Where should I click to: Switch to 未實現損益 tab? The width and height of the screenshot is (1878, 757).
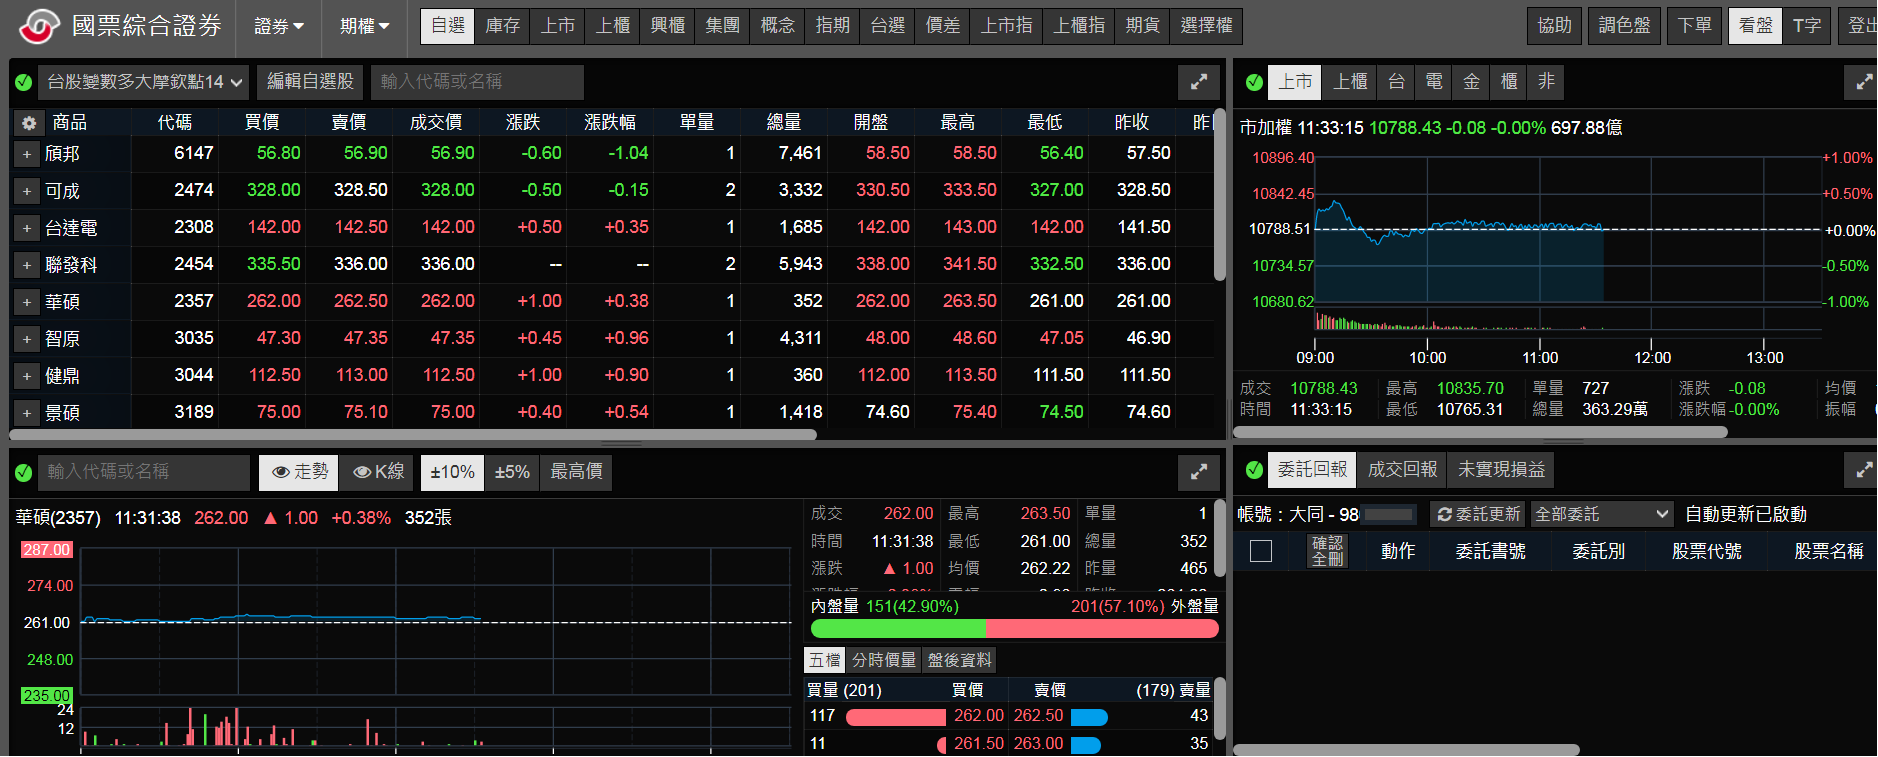point(1501,470)
